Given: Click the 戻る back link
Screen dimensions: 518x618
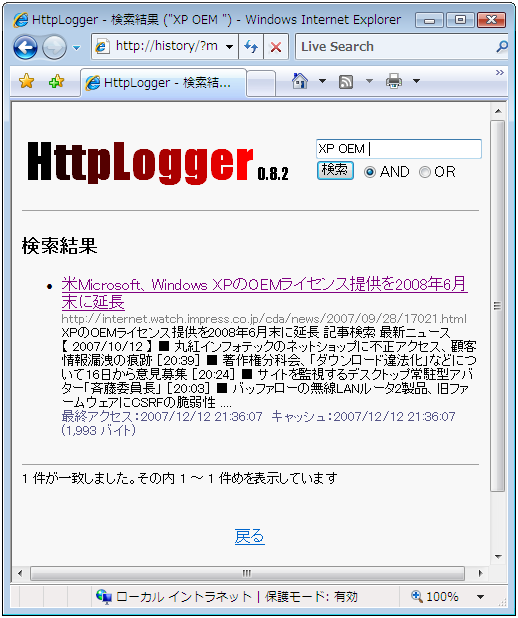Looking at the screenshot, I should 250,536.
